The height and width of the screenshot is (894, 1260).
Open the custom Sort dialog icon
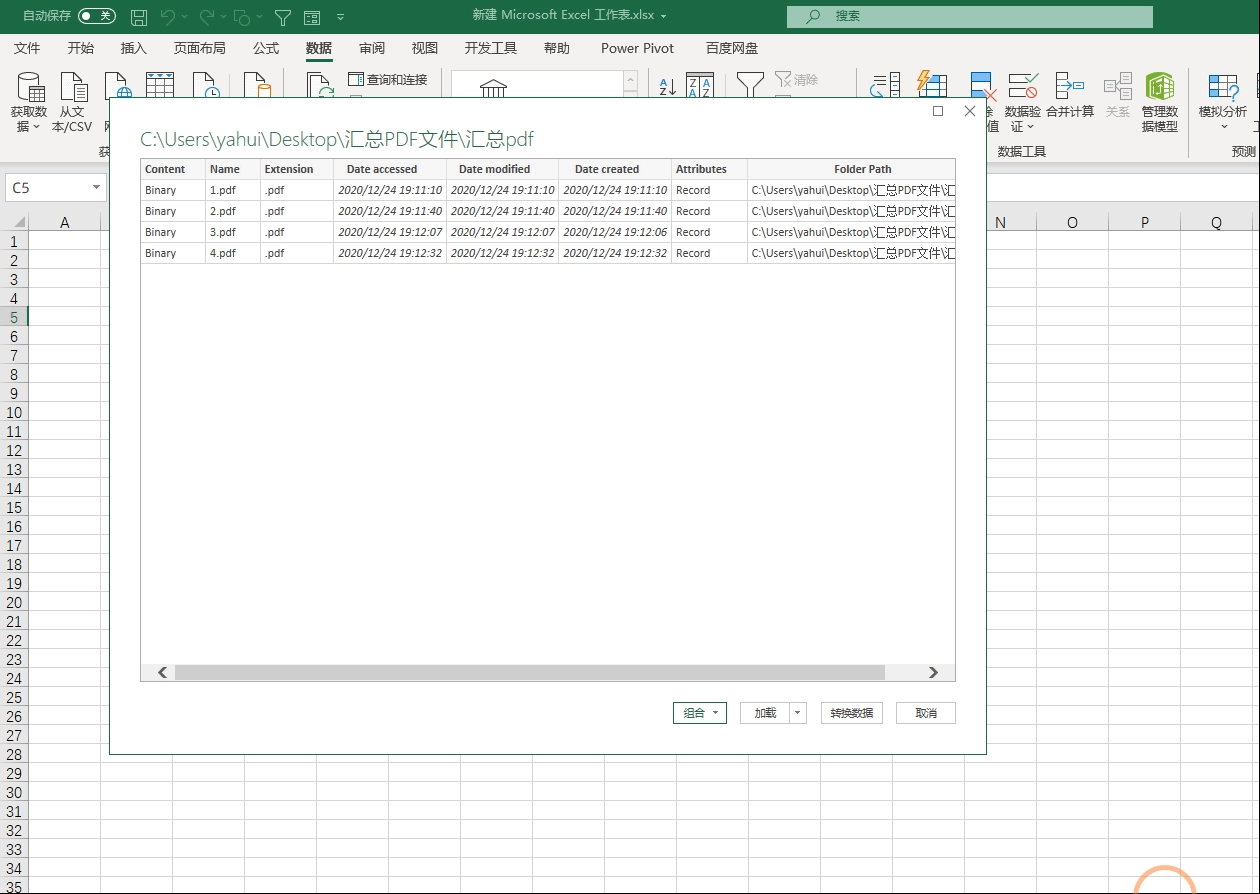[700, 86]
